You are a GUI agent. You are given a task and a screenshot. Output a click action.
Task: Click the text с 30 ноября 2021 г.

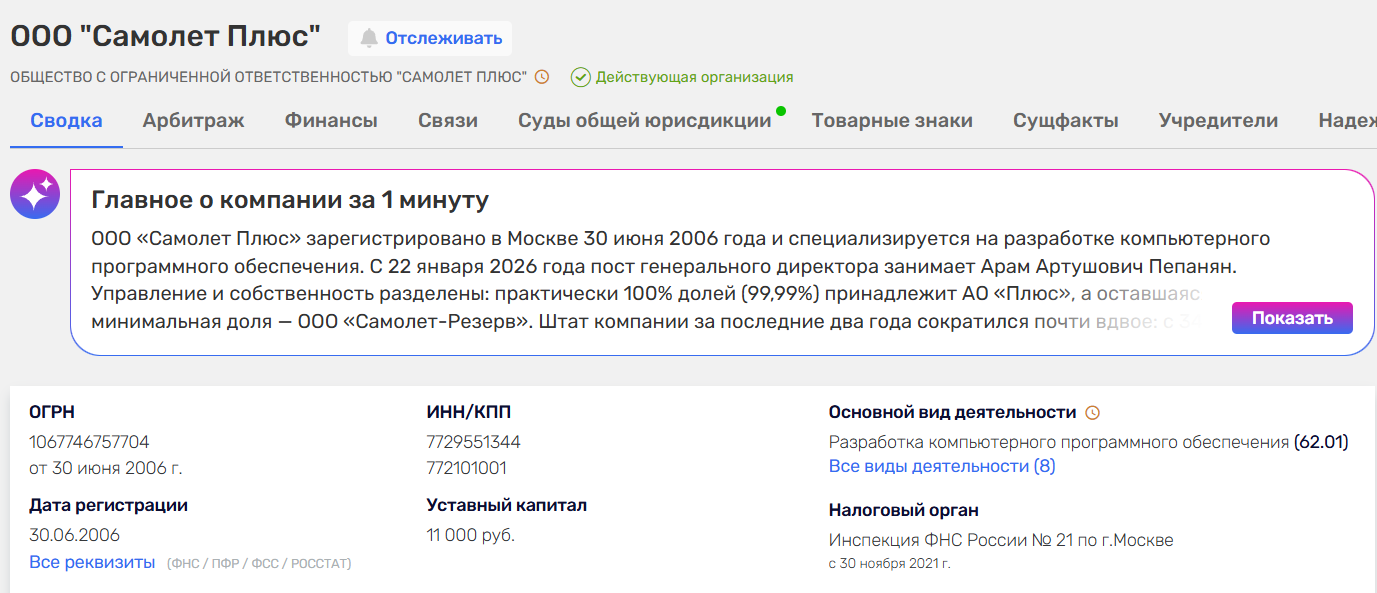(890, 564)
